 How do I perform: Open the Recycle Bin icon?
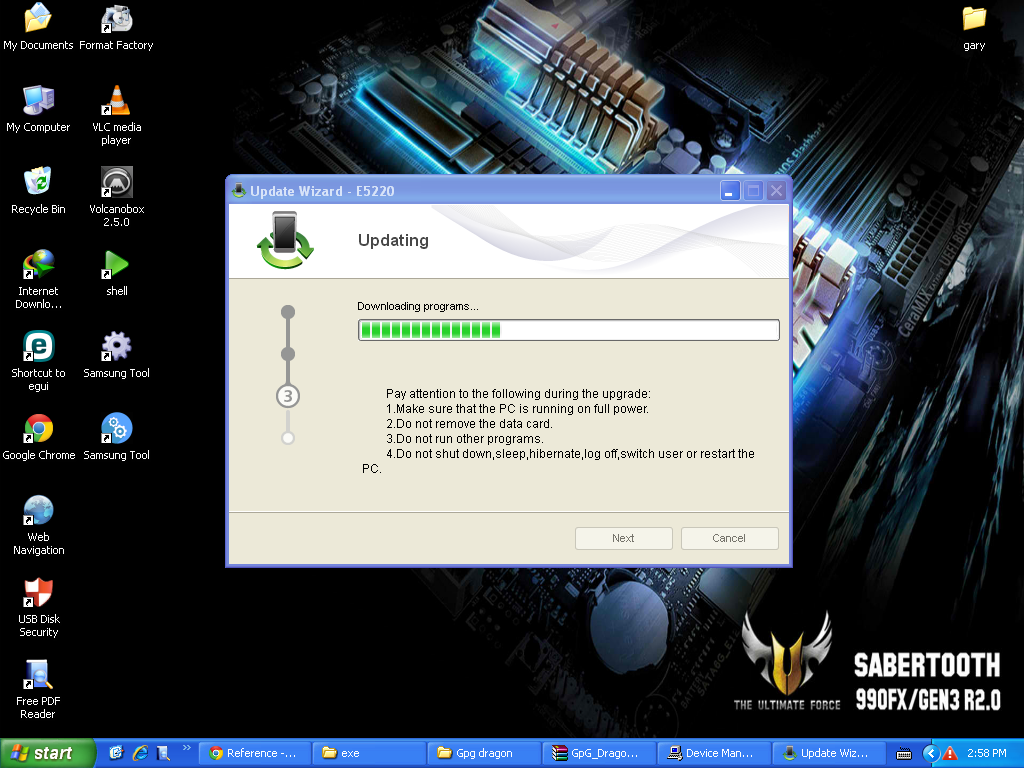click(38, 183)
